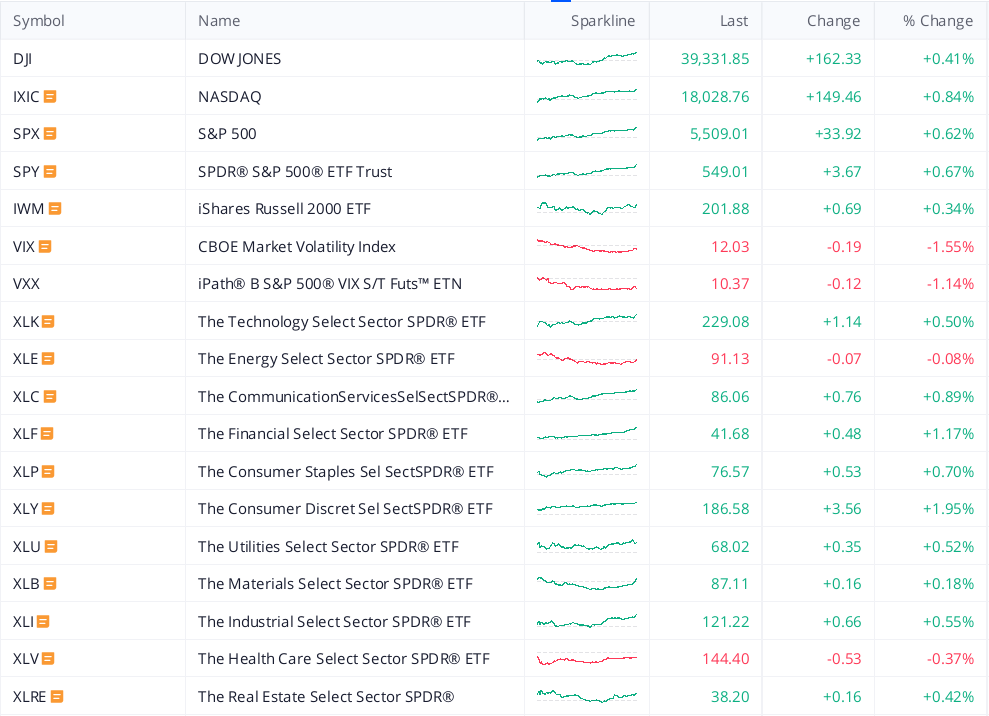Click the orange note icon next to XLC
Screen dimensions: 989x716
[x=50, y=397]
